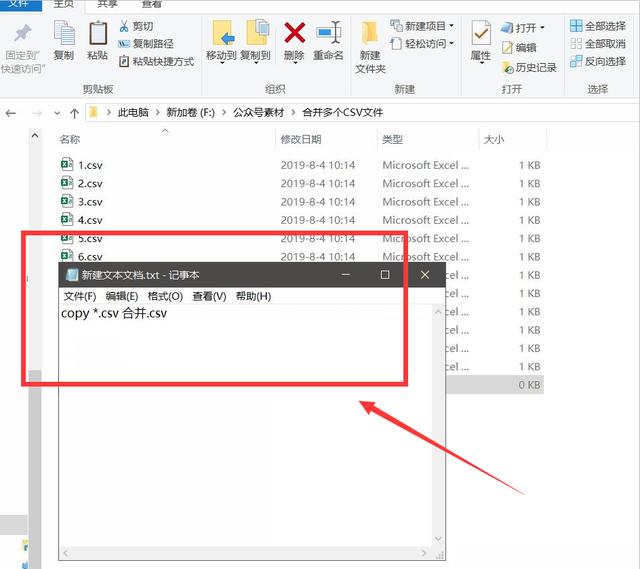Sort by Date Modified (修改日期) header
The height and width of the screenshot is (569, 640).
[x=301, y=140]
